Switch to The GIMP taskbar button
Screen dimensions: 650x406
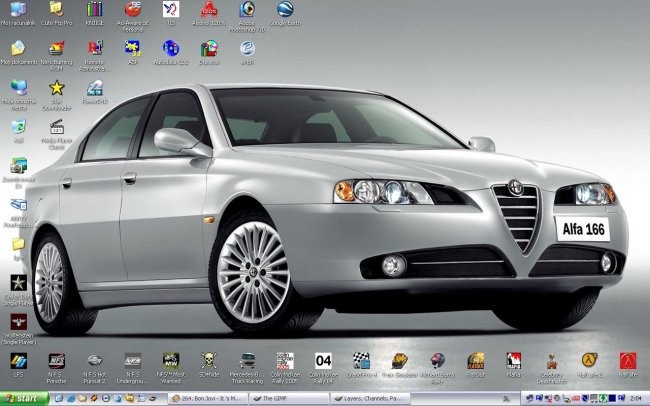[x=289, y=399]
